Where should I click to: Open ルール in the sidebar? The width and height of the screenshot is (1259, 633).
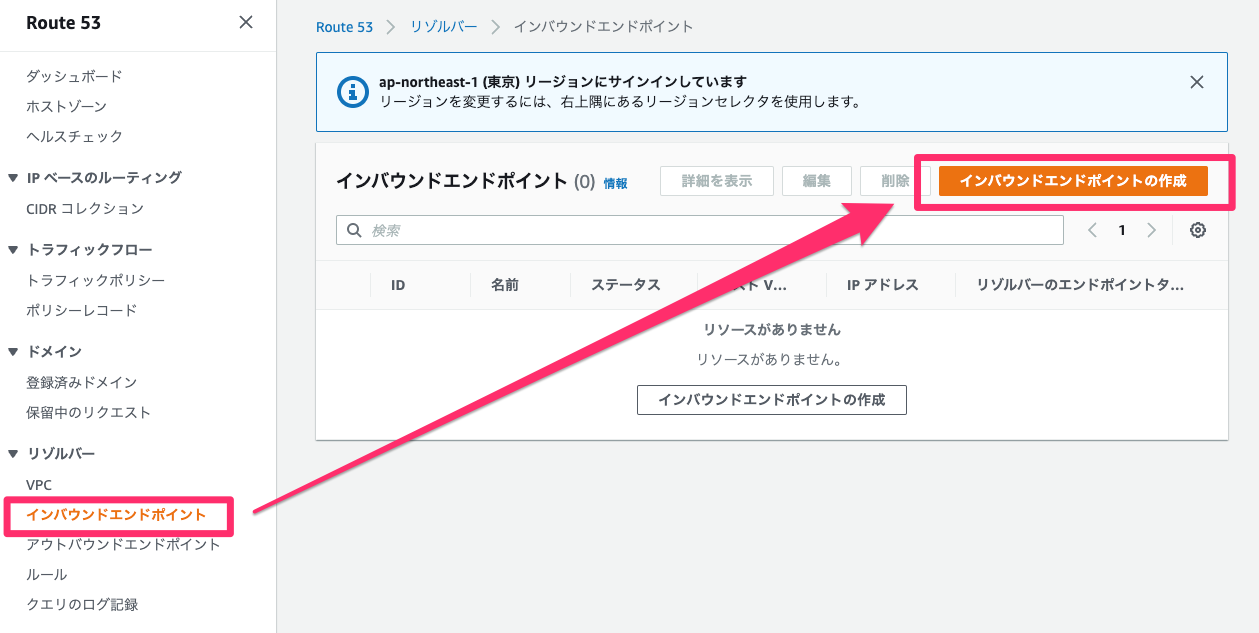[47, 574]
